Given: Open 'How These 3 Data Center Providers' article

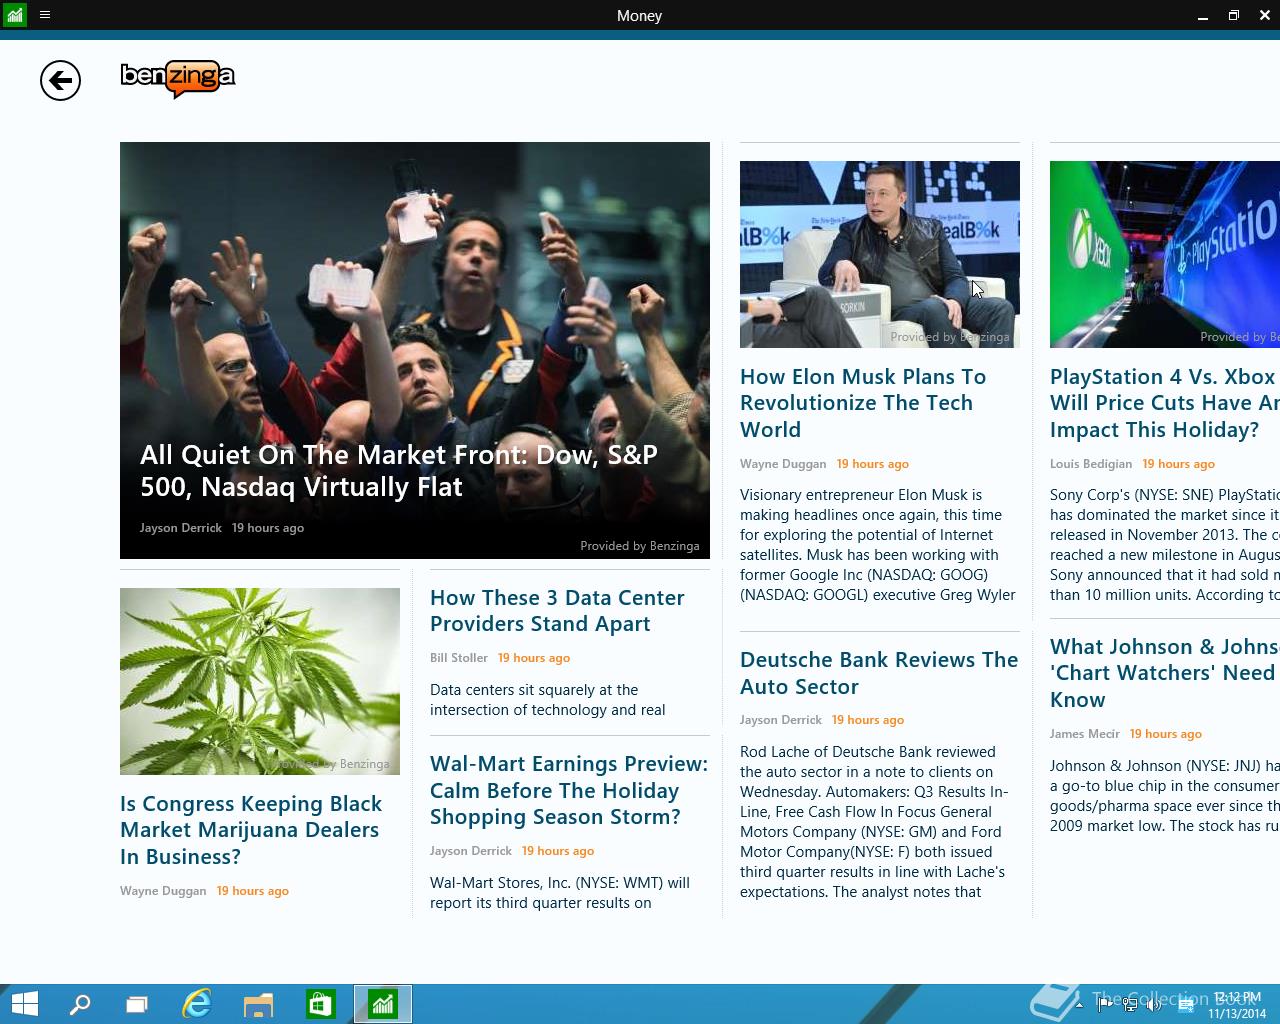Looking at the screenshot, I should 557,610.
